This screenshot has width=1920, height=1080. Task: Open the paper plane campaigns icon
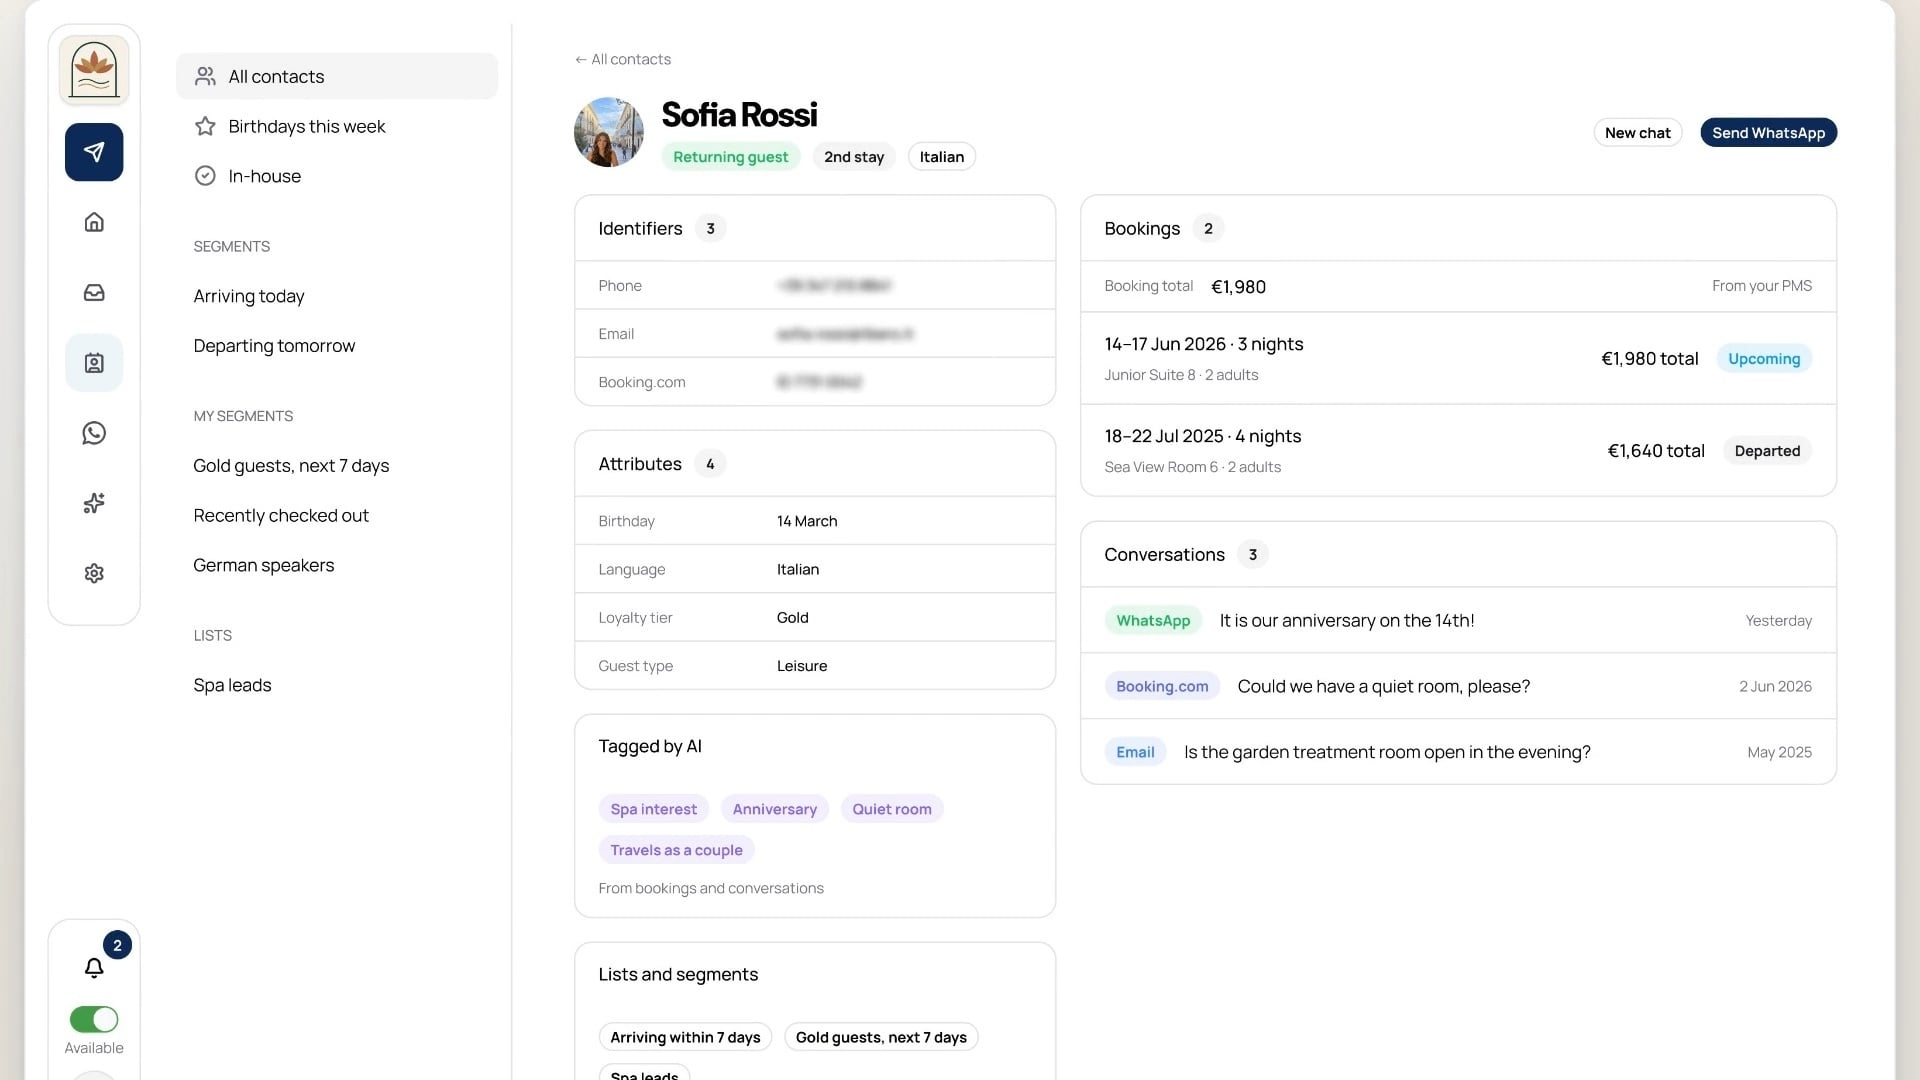point(94,152)
